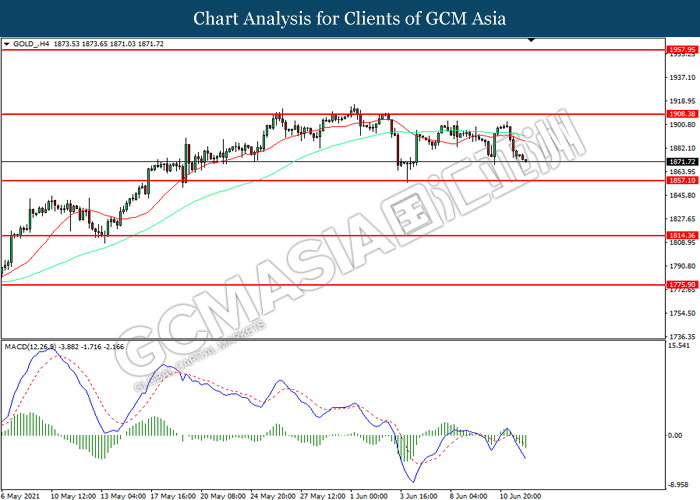Select the 1957.95 red price label
This screenshot has height=500, width=700.
pyautogui.click(x=682, y=50)
